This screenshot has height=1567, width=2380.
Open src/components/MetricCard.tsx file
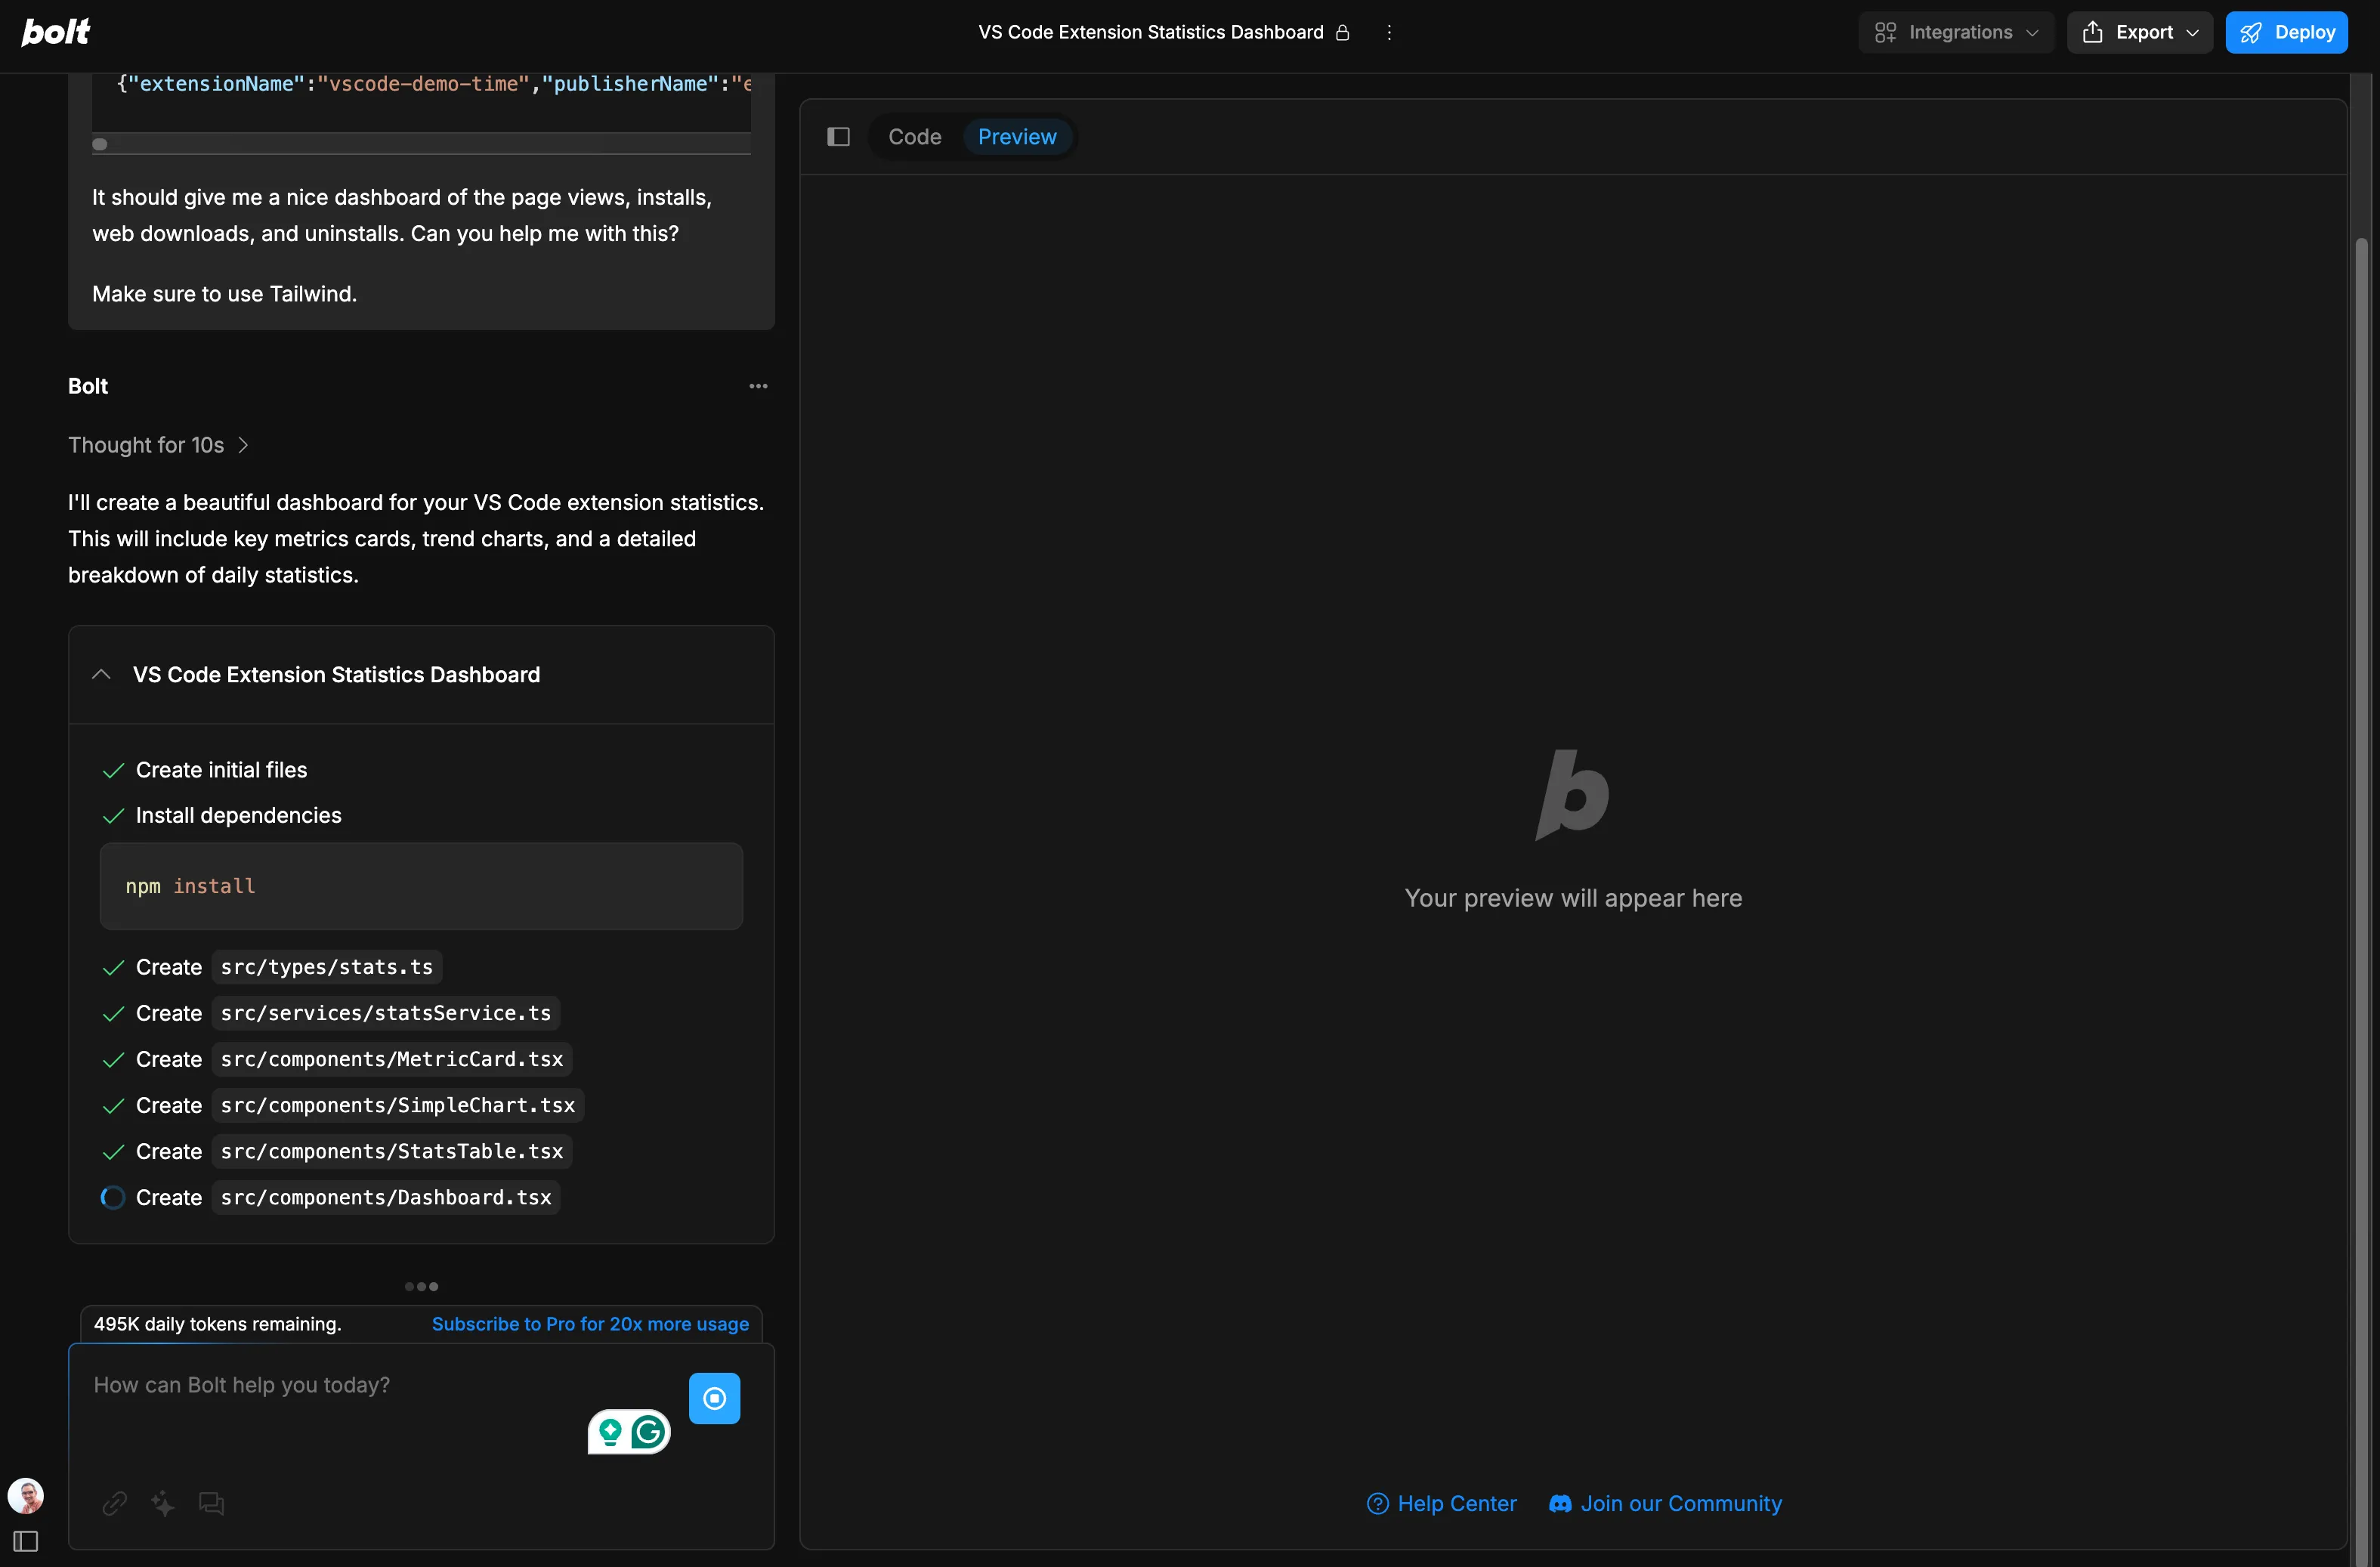click(392, 1059)
